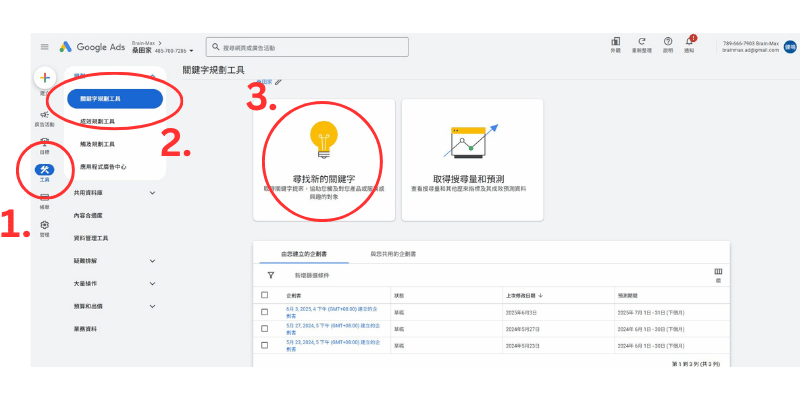Image resolution: width=800 pixels, height=400 pixels.
Task: Open the blue account avatar
Action: (x=790, y=46)
